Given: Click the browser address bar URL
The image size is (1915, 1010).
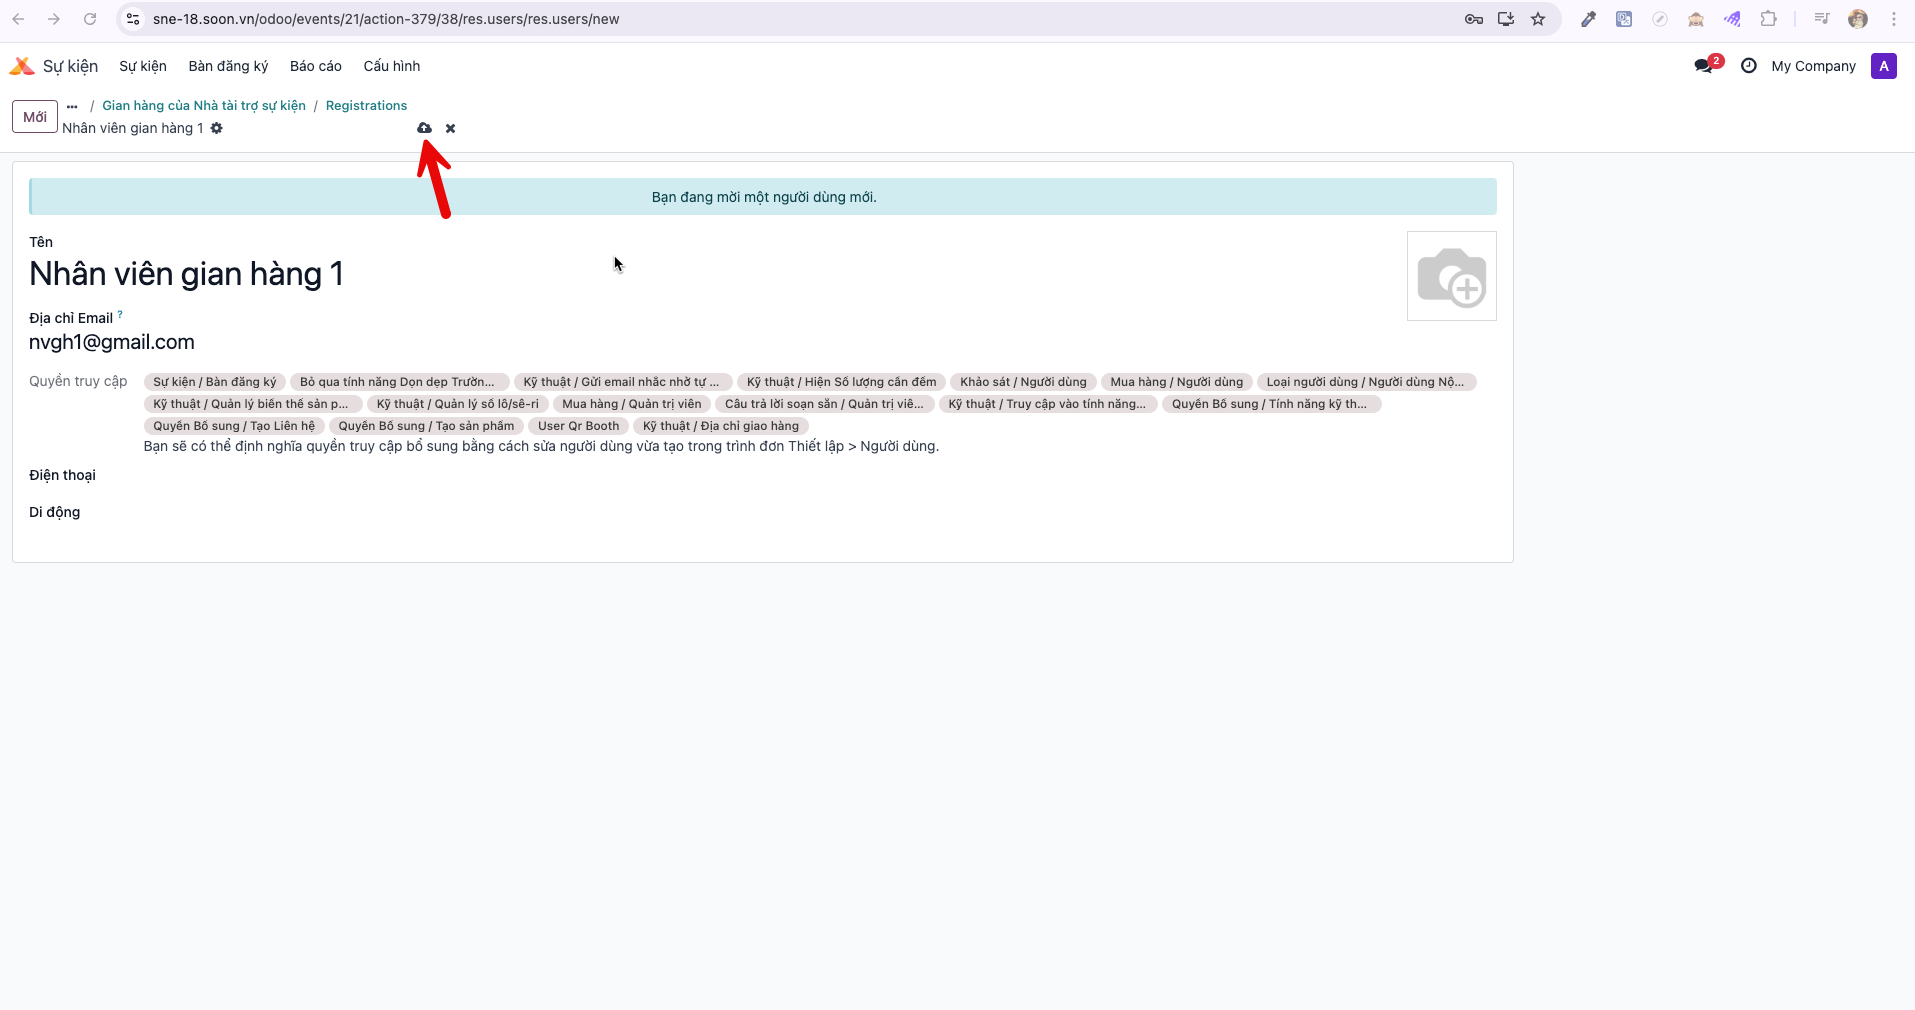Looking at the screenshot, I should click(x=386, y=19).
